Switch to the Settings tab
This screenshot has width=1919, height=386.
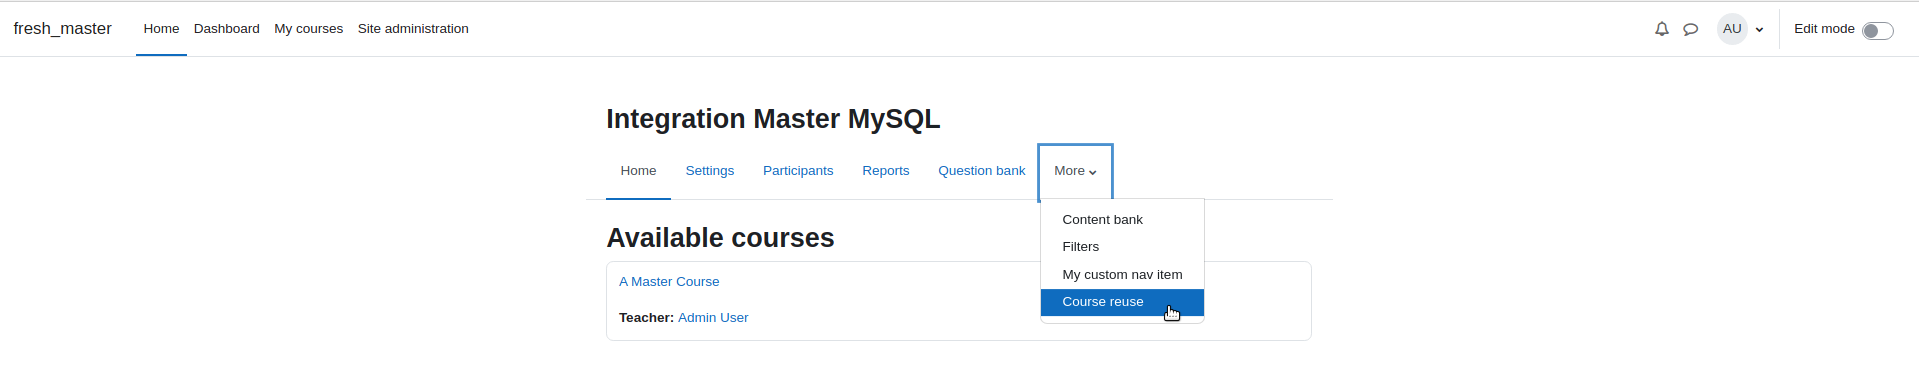point(710,171)
